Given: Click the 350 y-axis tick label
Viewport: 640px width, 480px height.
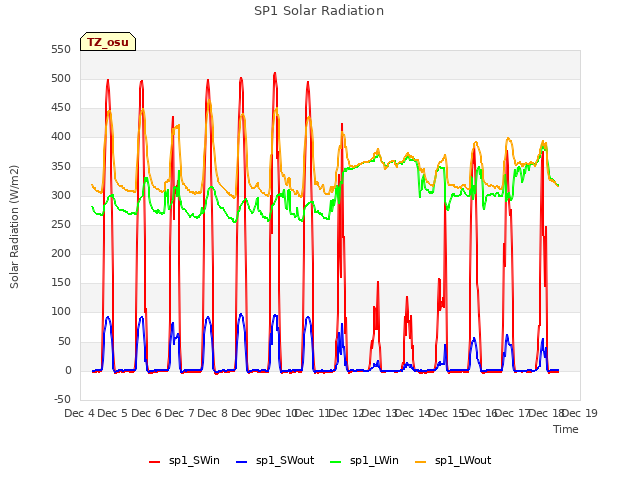Looking at the screenshot, I should pos(61,167).
